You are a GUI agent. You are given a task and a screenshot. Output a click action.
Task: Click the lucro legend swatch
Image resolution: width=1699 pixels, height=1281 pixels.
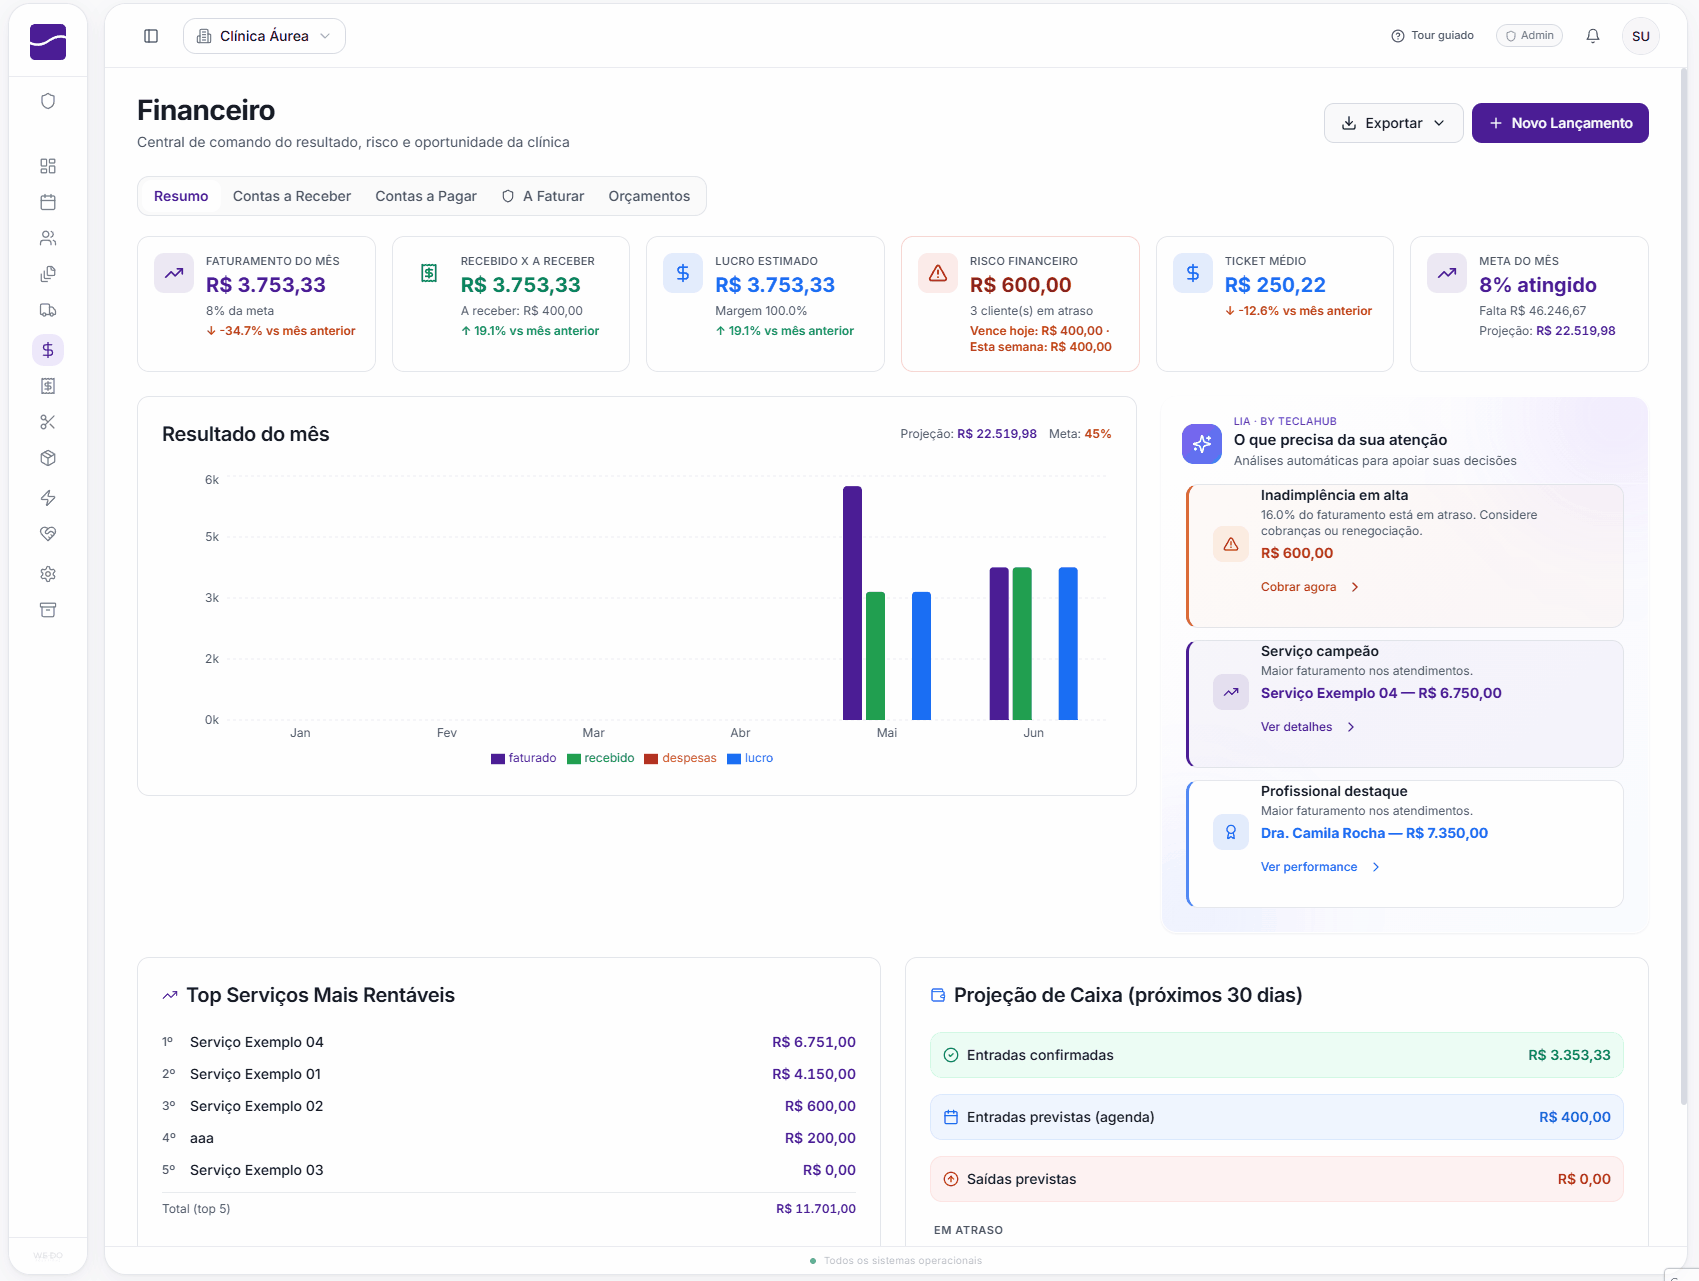click(x=734, y=759)
